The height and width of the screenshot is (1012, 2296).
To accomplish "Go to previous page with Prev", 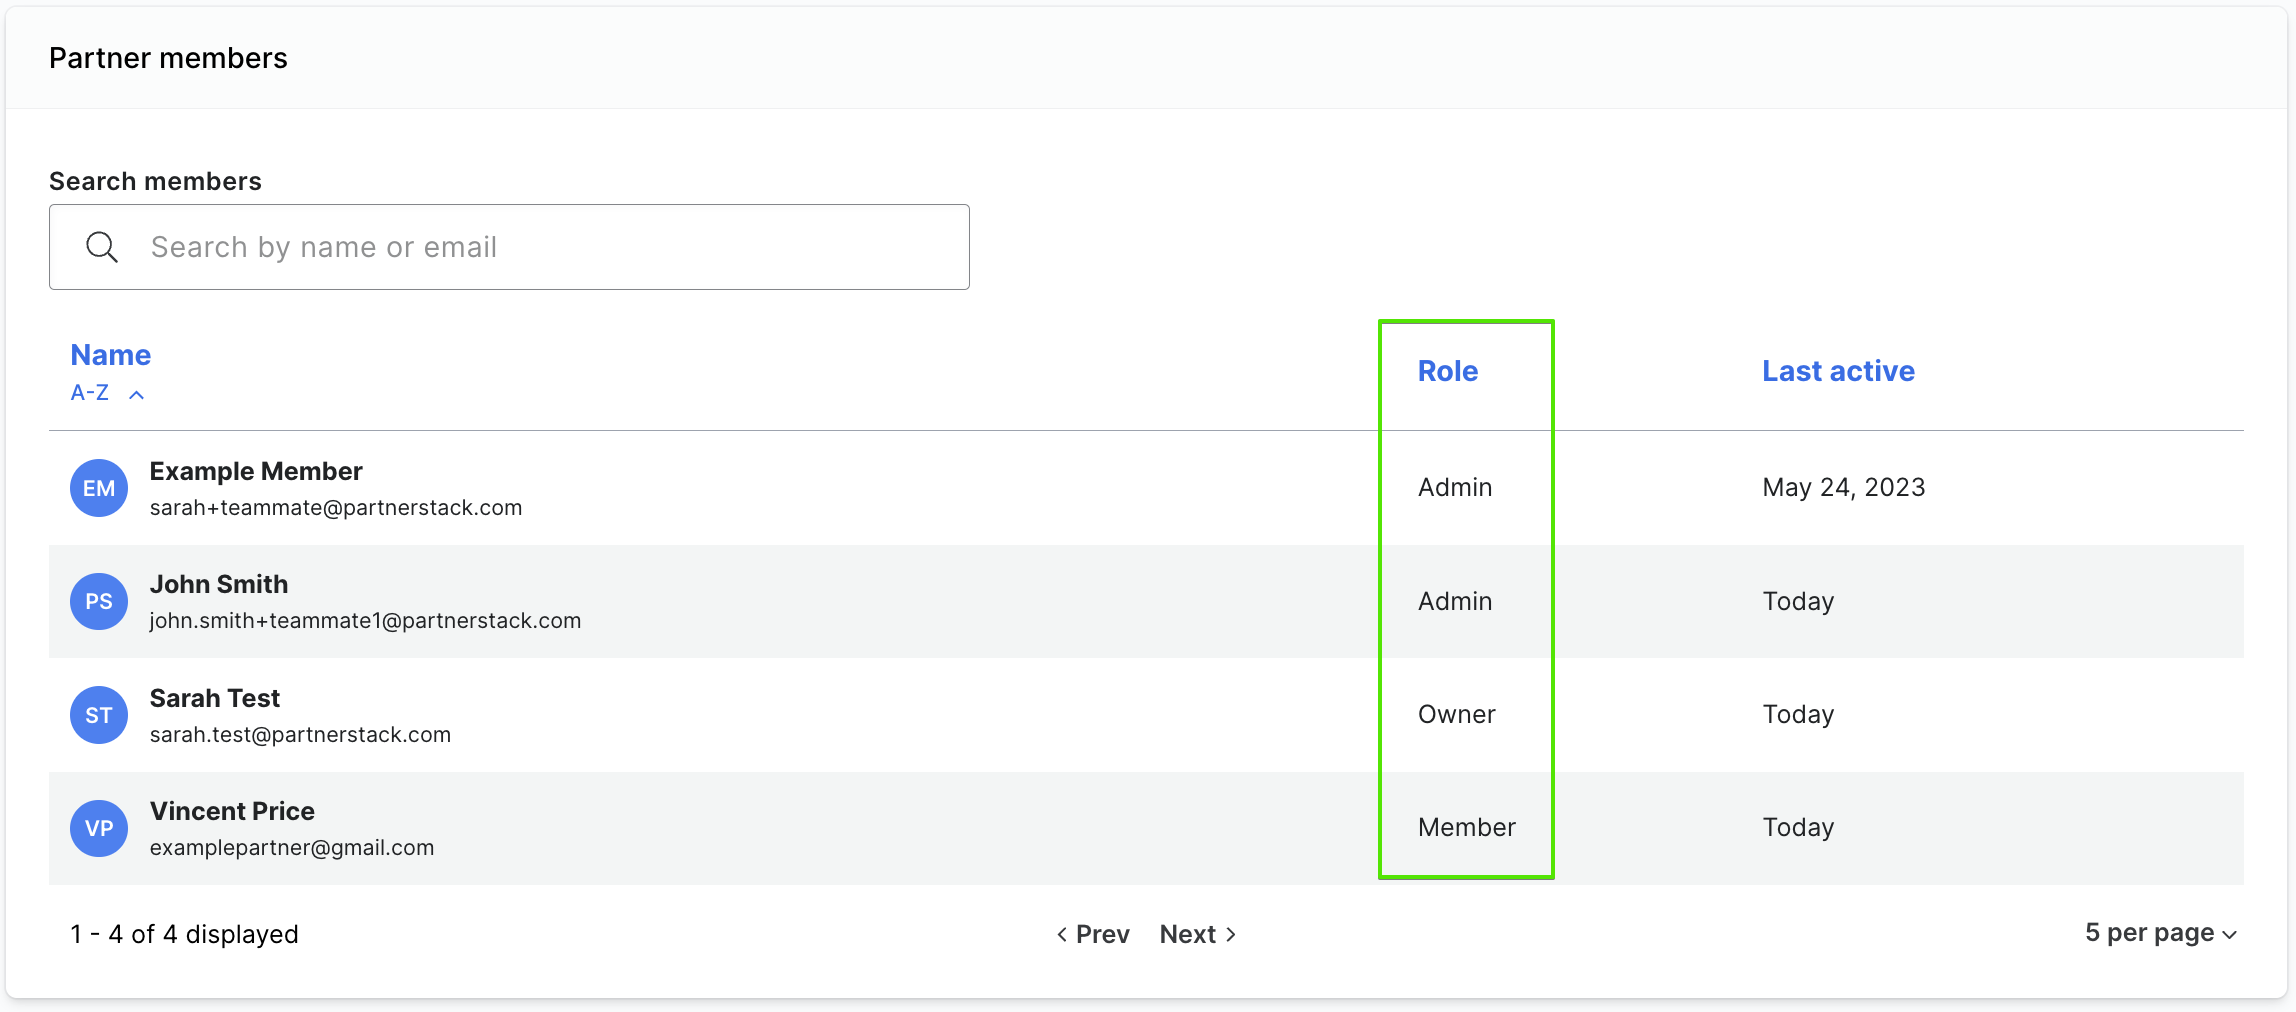I will [1093, 934].
